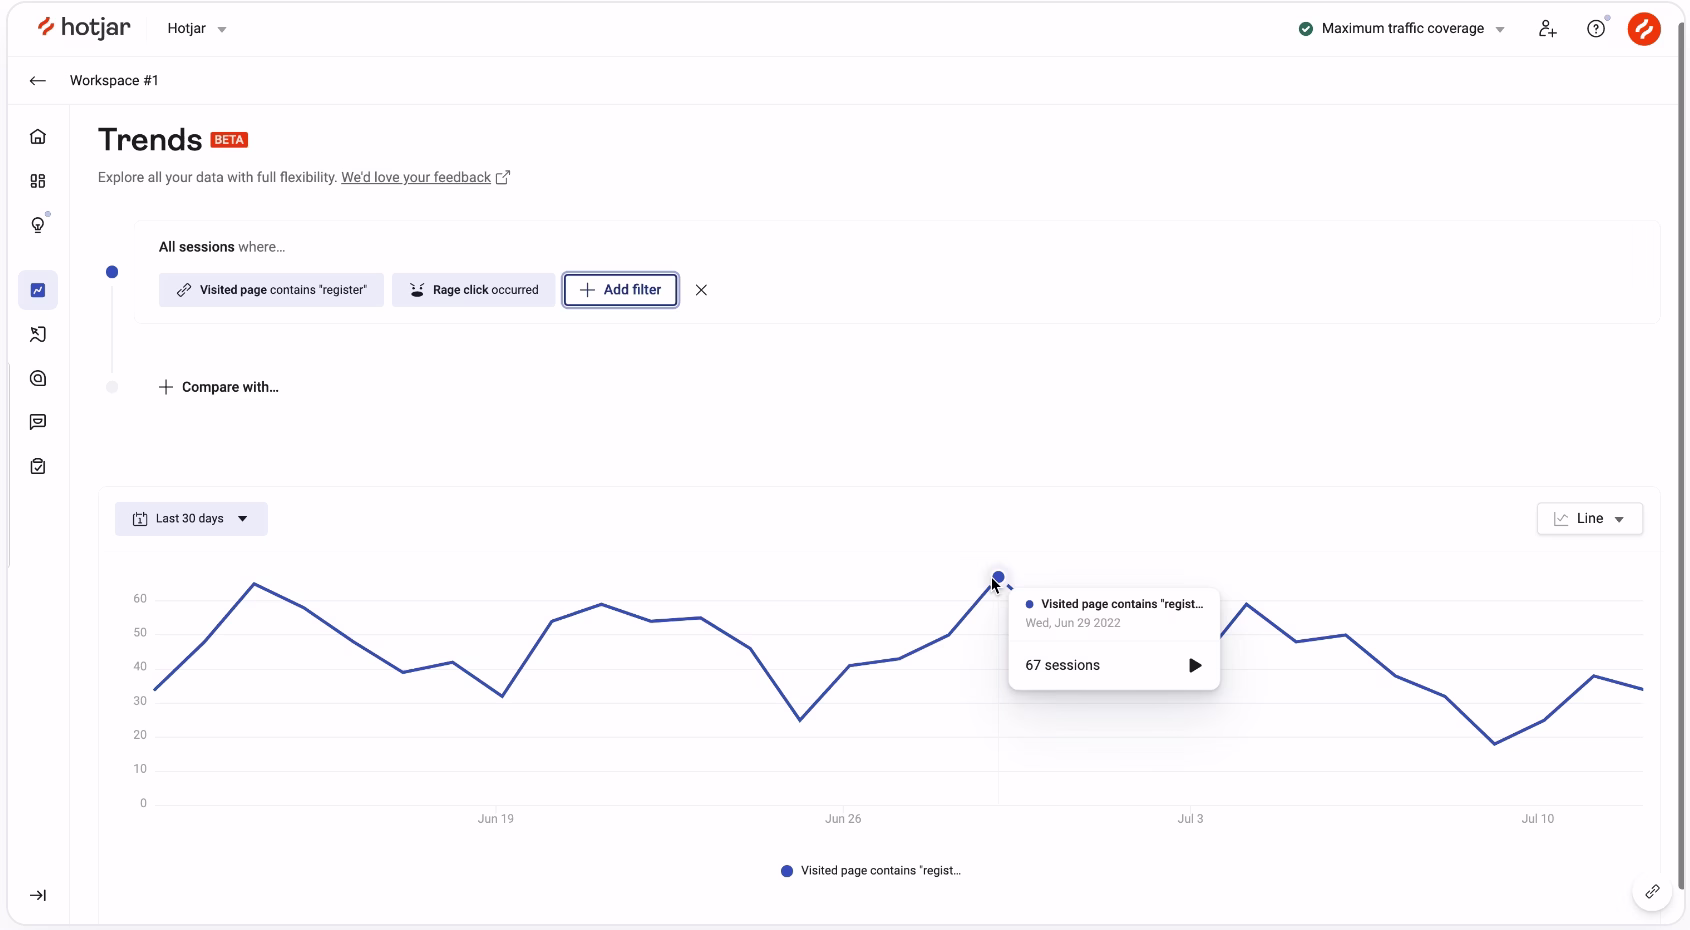Open the We'd love your feedback link
Screen dimensions: 1690x930
click(416, 177)
